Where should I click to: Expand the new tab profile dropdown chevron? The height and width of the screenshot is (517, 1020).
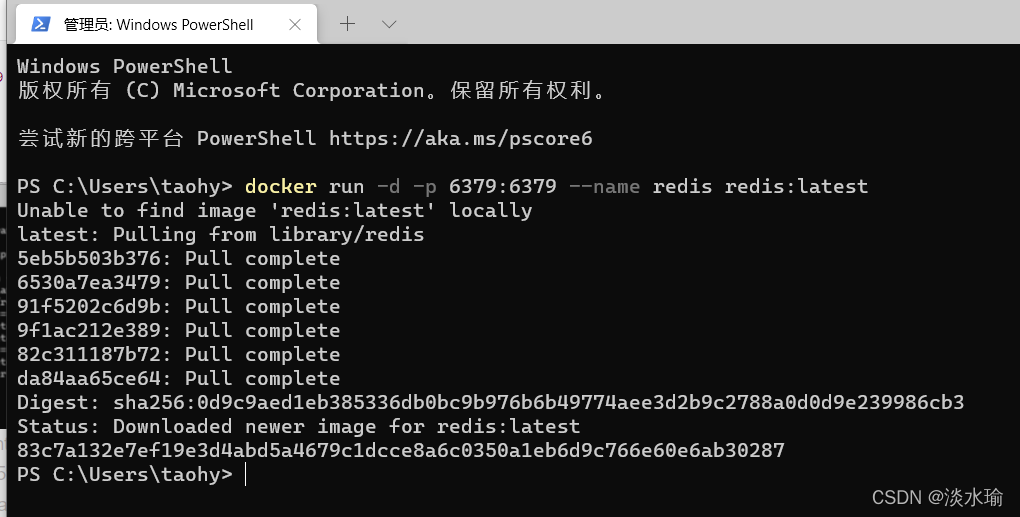click(389, 24)
